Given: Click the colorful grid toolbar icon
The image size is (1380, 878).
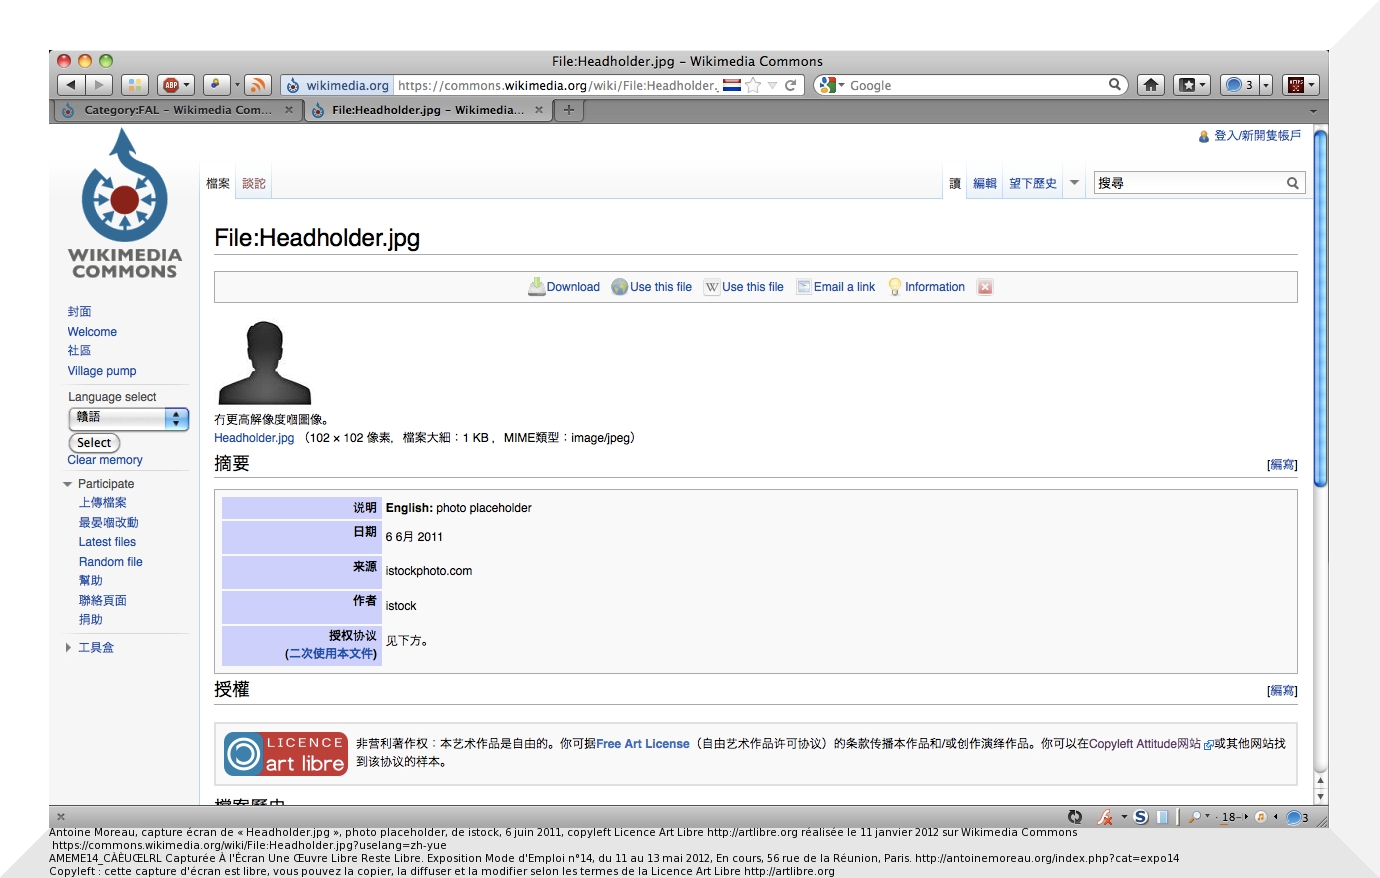Looking at the screenshot, I should pos(135,85).
